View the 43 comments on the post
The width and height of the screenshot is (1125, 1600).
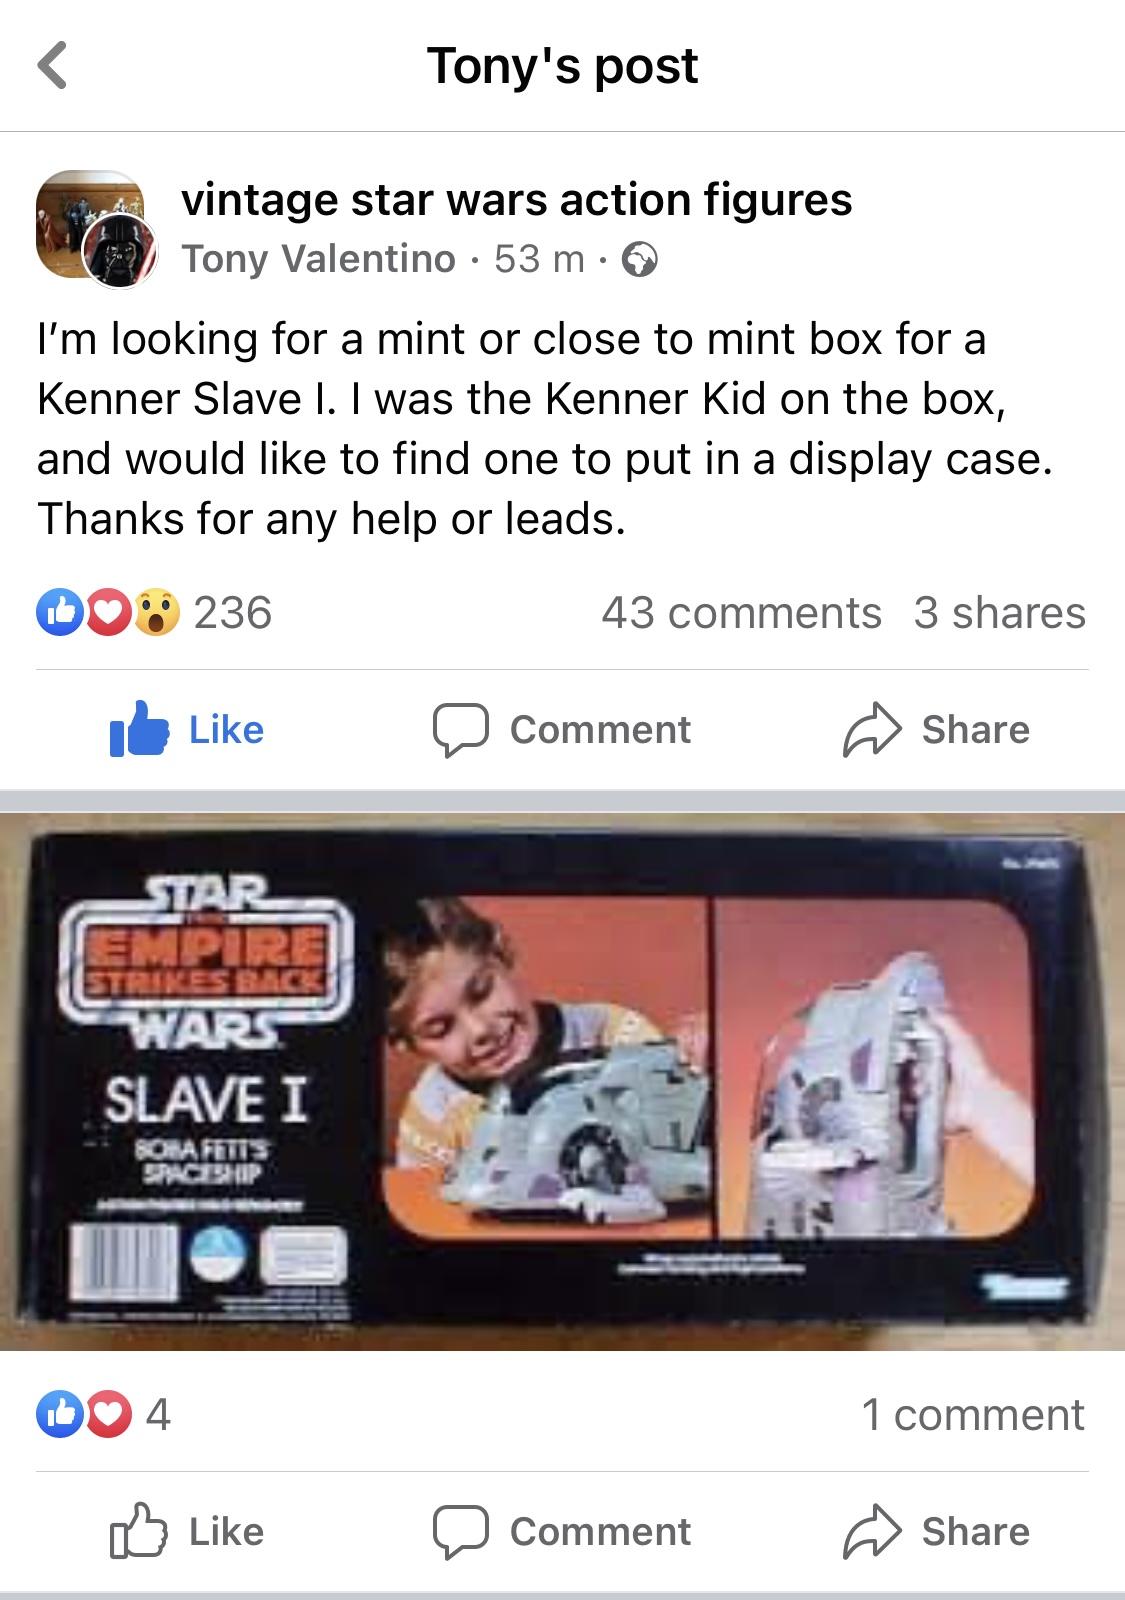point(741,612)
